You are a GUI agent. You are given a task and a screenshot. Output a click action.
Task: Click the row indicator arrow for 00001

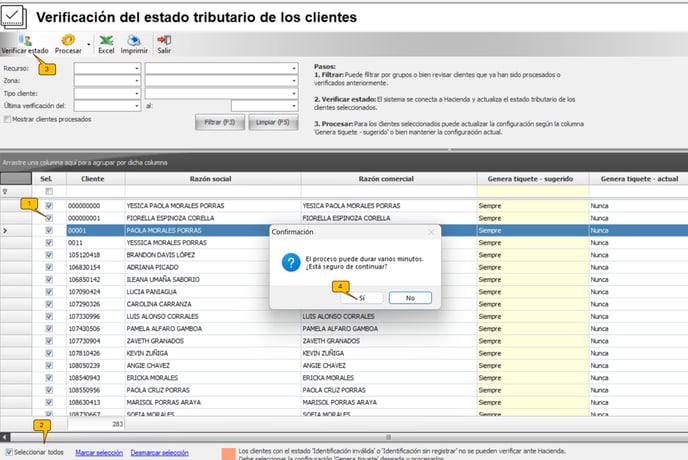(x=5, y=230)
